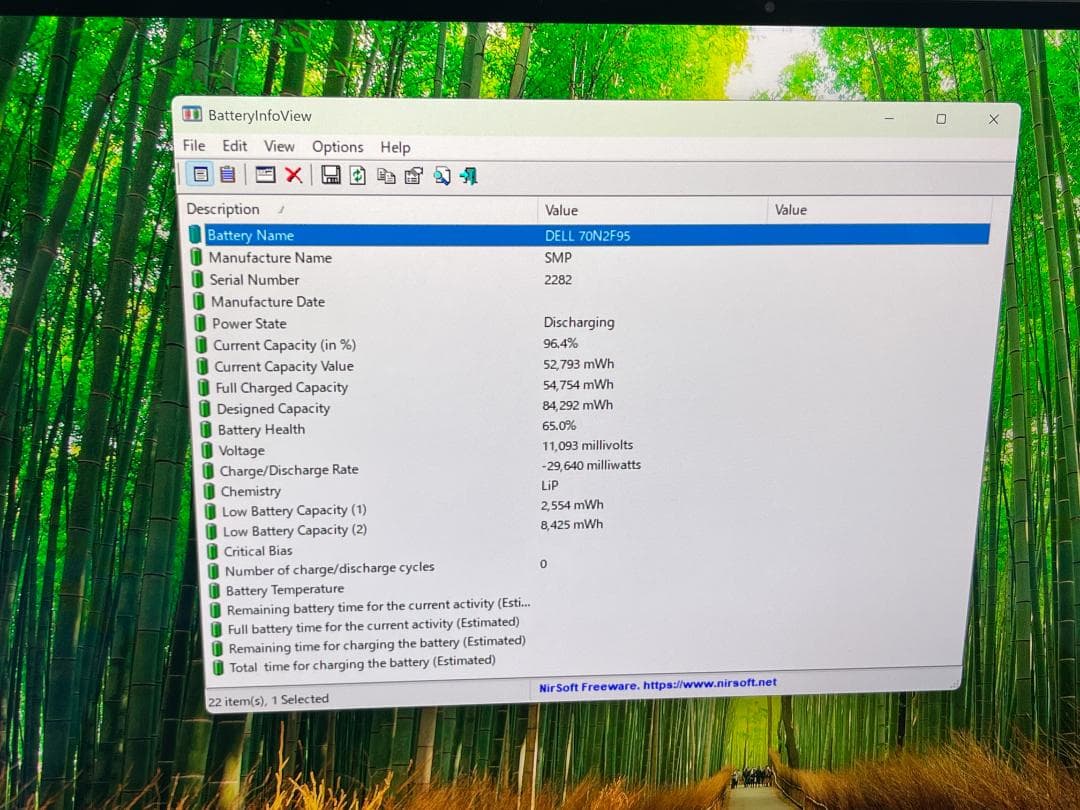1080x810 pixels.
Task: Click the Find magnifier toolbar icon
Action: [x=441, y=176]
